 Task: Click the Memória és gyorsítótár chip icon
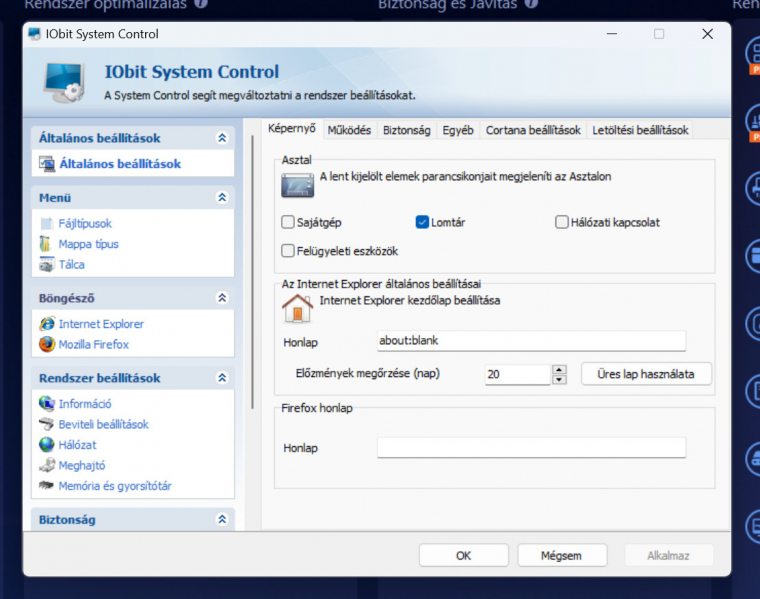(47, 485)
